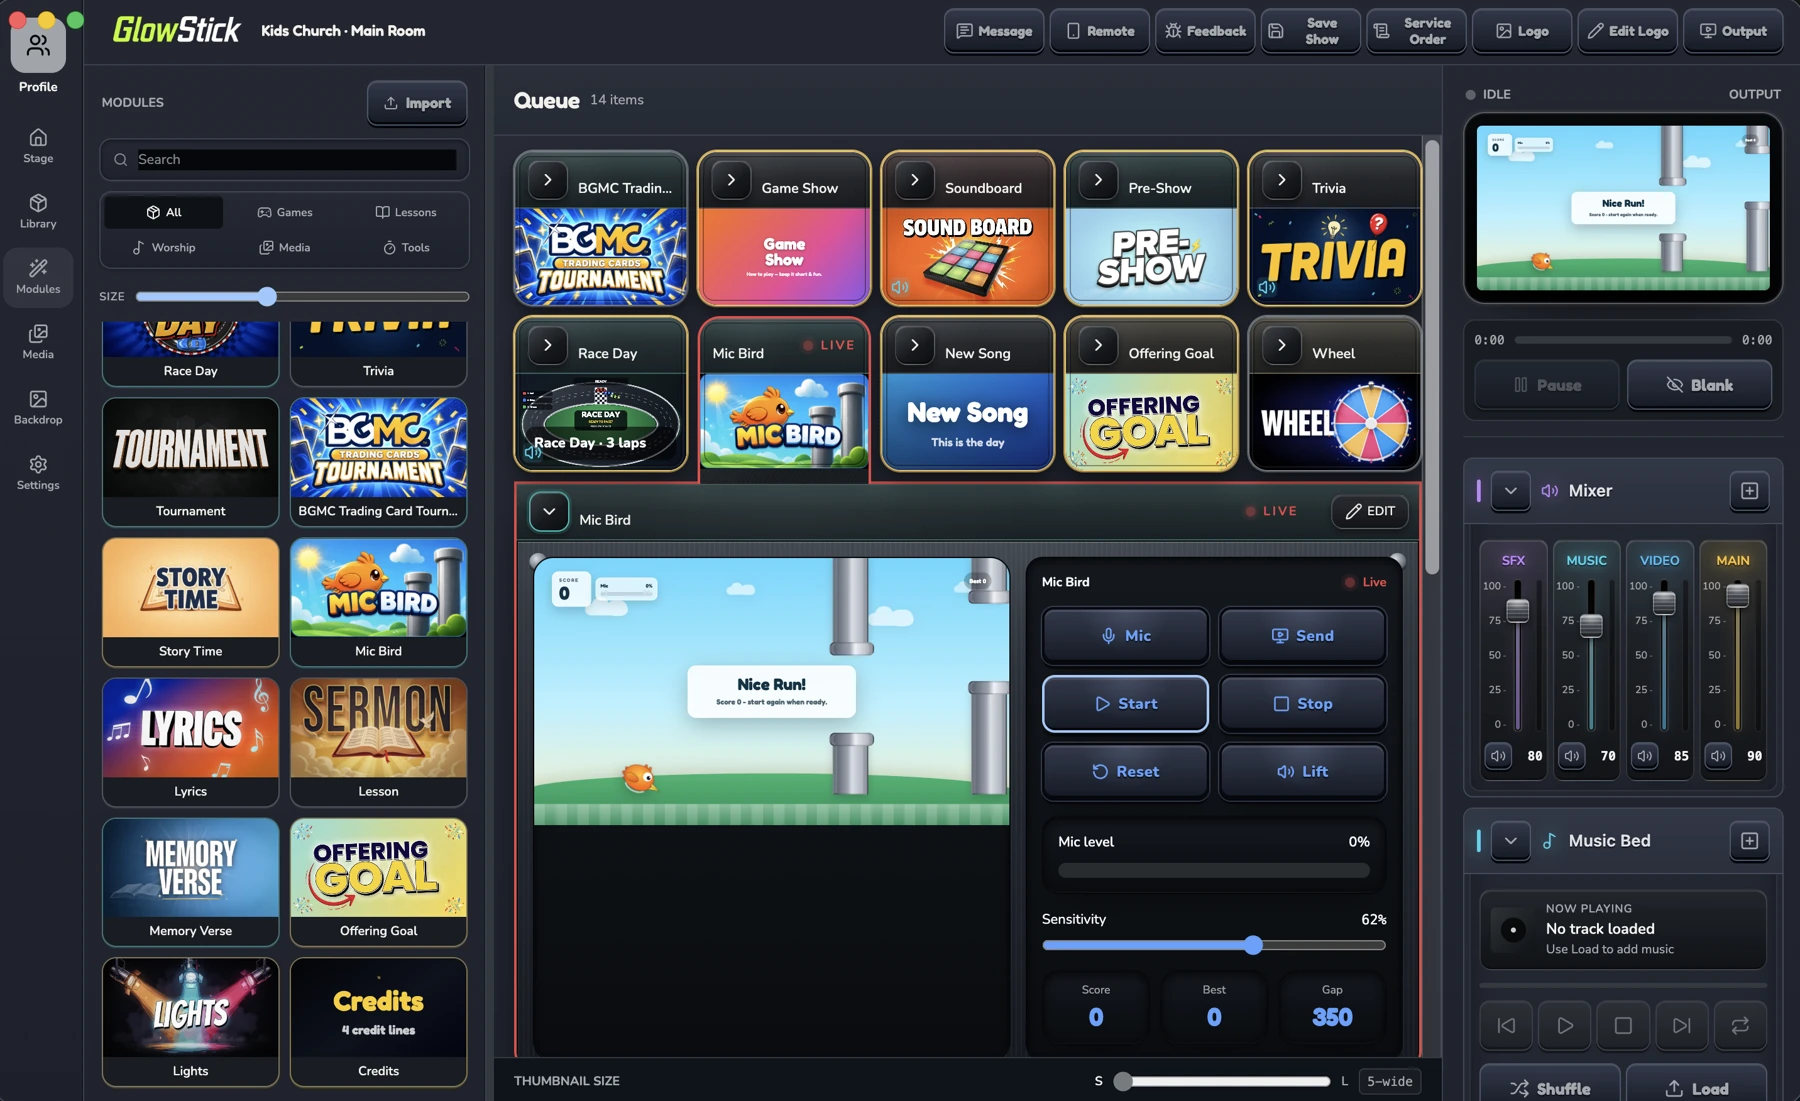Click the modules SIZE slider handle
The image size is (1800, 1101).
click(x=266, y=297)
